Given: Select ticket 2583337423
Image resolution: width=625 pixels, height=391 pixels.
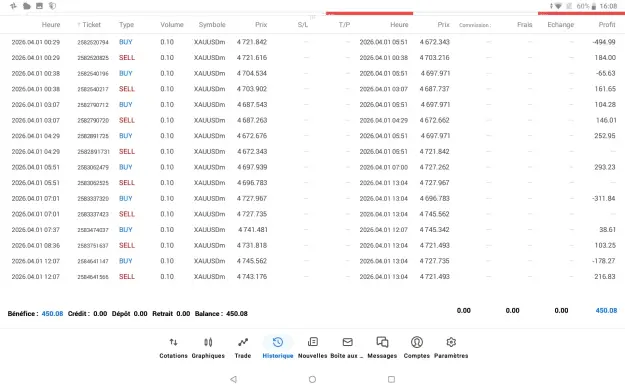Looking at the screenshot, I should 93,214.
